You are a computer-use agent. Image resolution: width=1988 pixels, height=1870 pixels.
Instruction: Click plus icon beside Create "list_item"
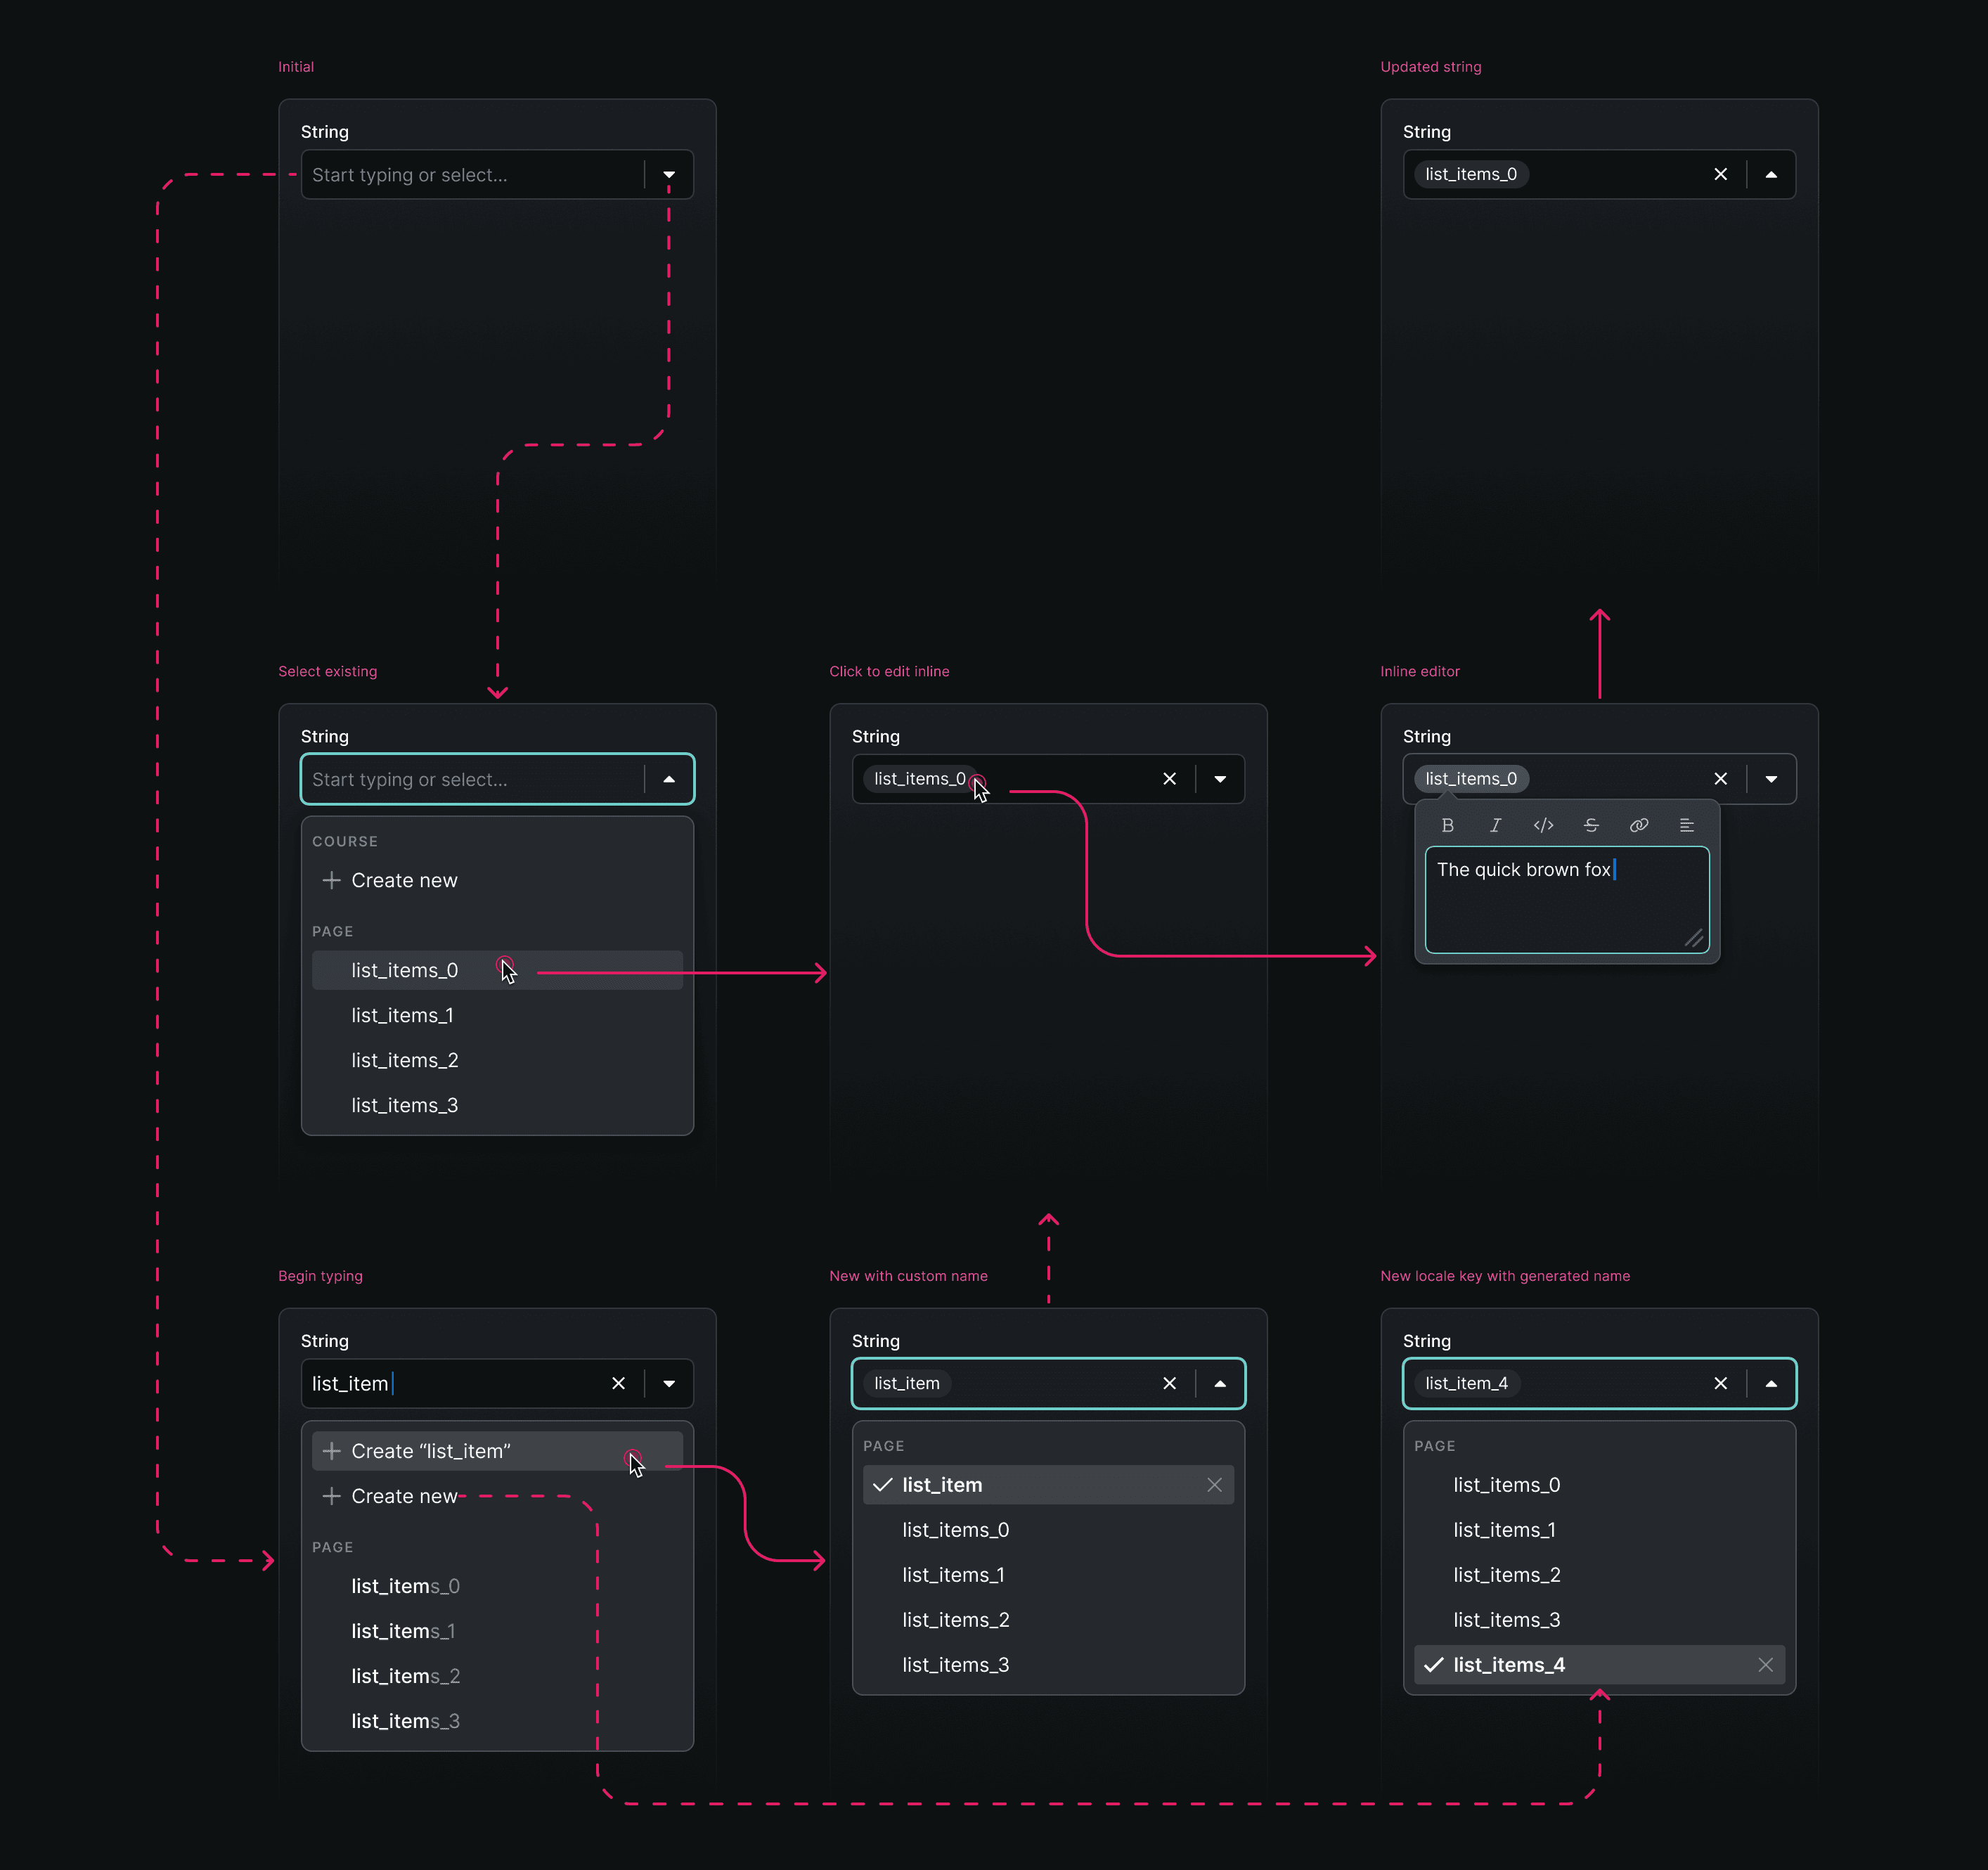[x=332, y=1451]
